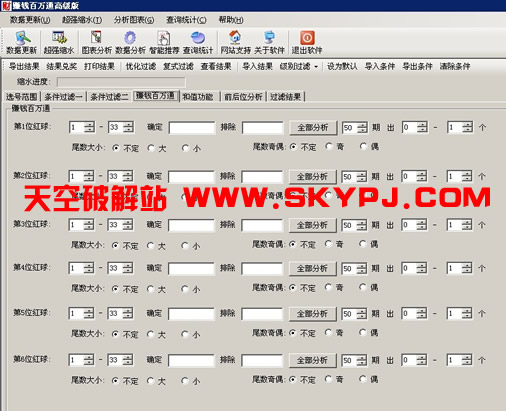Adjust the 第4位红球 50 期 spinner
The image size is (506, 411).
click(361, 268)
